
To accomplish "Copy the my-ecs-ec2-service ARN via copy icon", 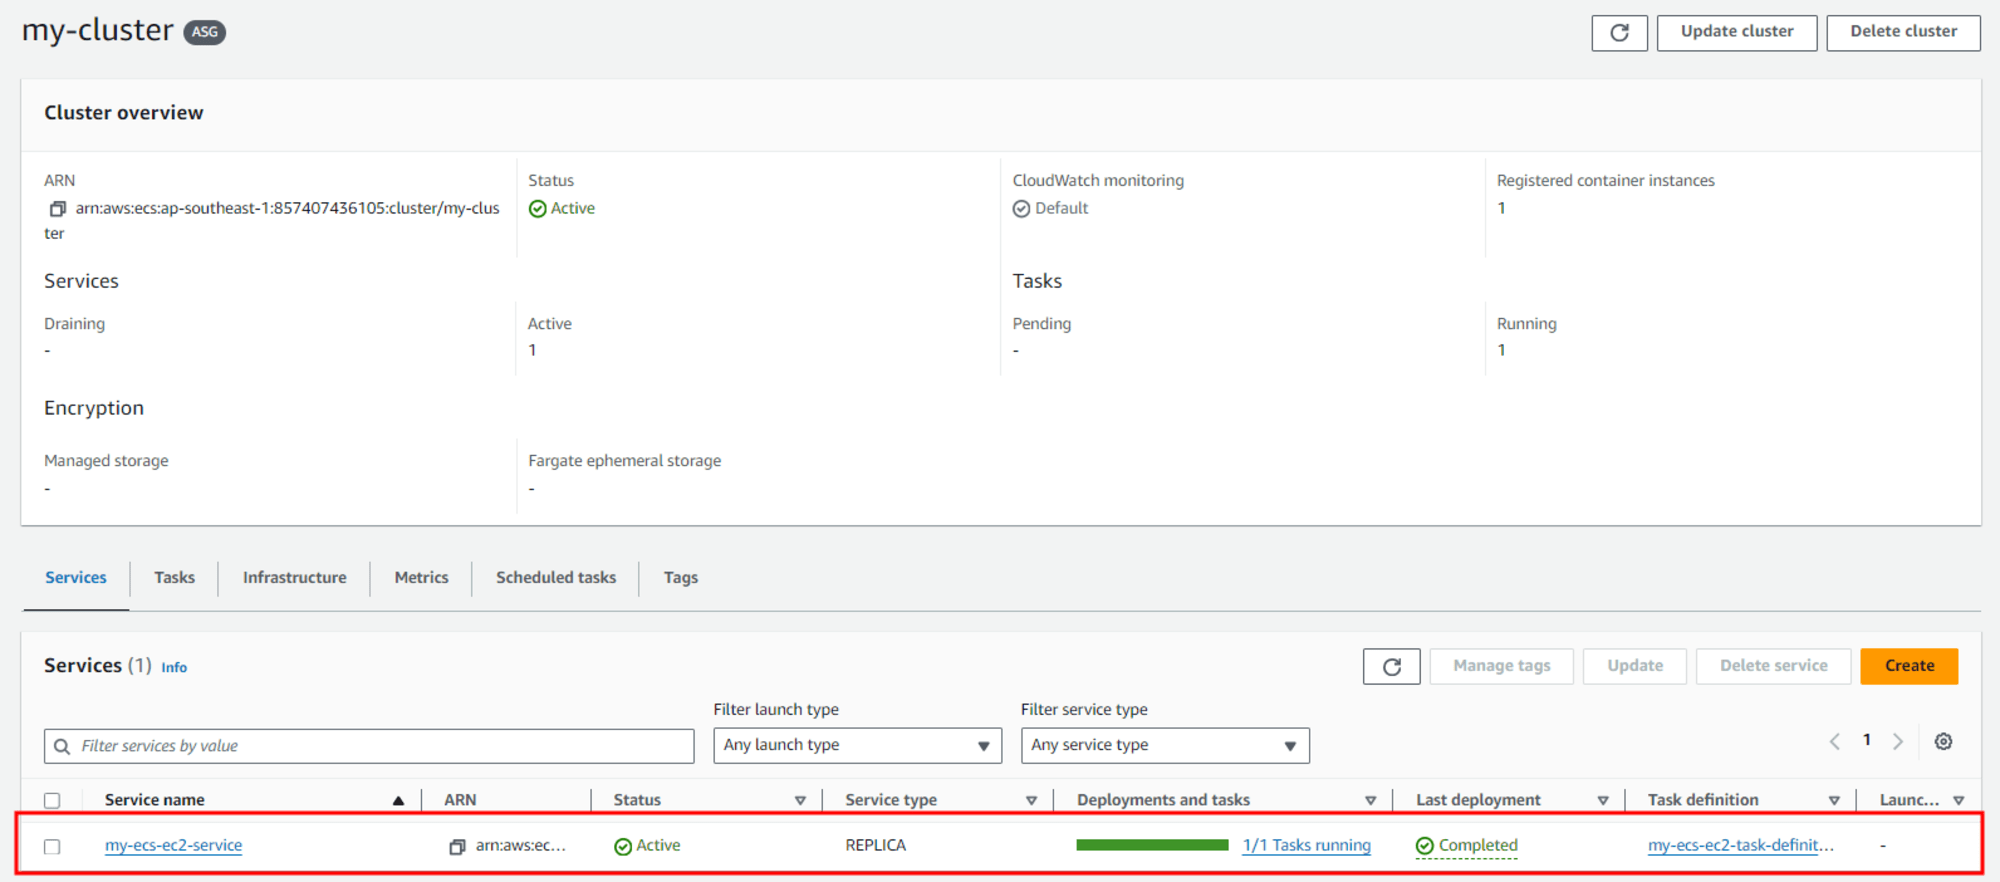I will coord(457,847).
